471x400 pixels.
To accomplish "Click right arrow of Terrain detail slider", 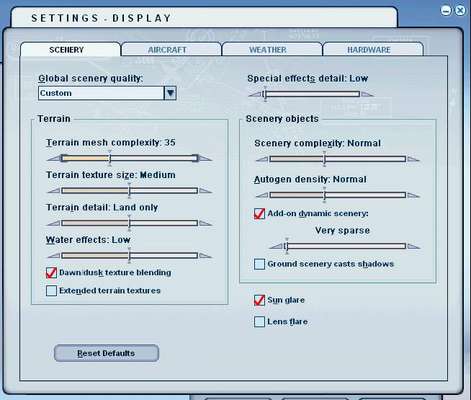I will click(x=205, y=223).
